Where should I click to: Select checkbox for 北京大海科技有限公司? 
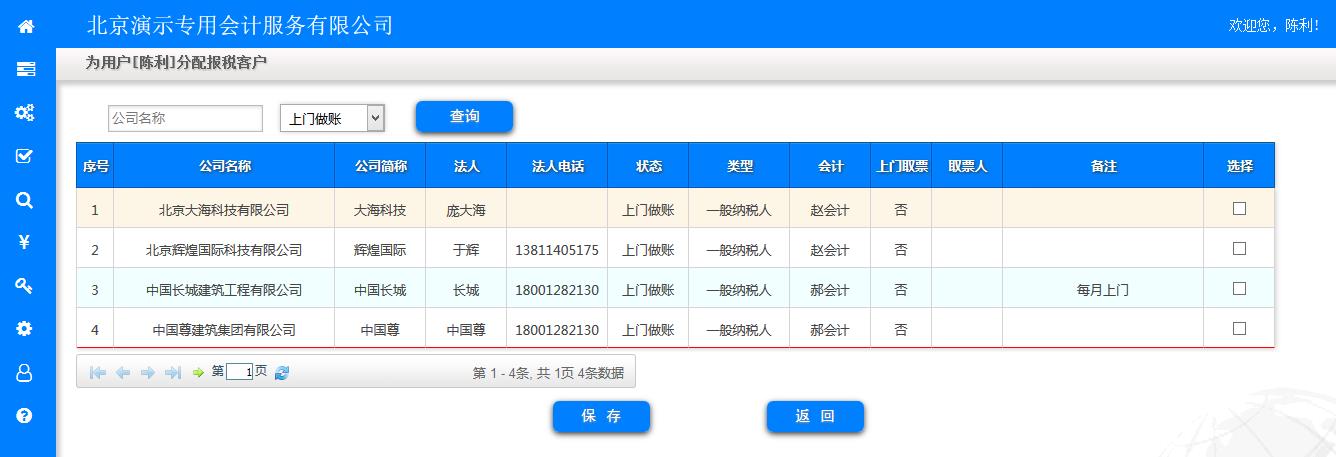tap(1239, 208)
